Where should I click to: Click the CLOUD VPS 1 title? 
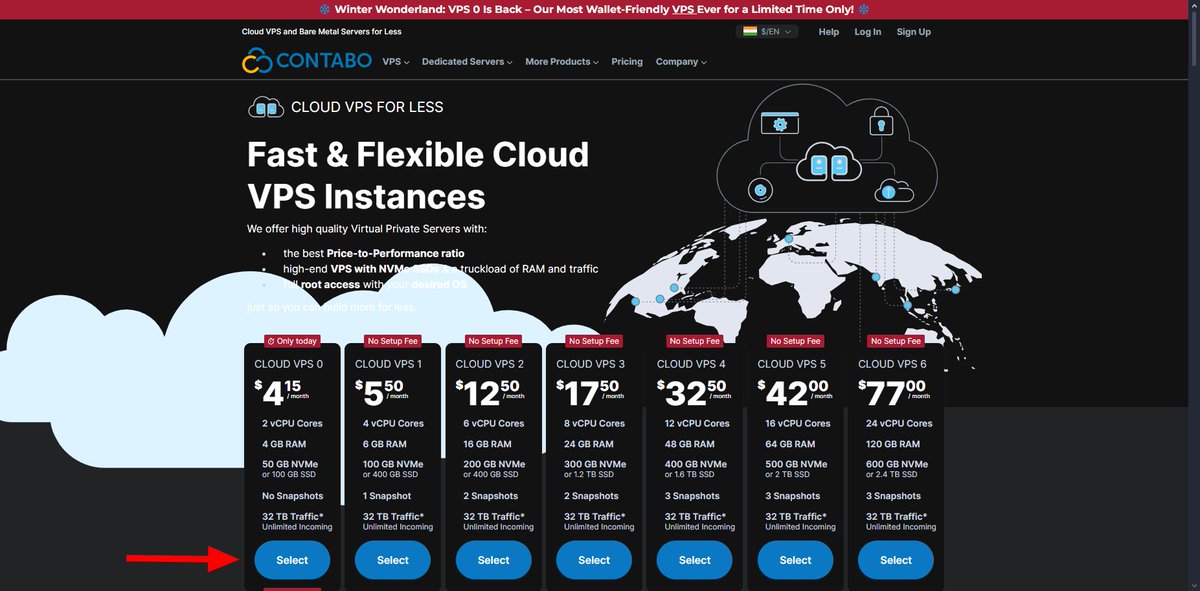389,364
